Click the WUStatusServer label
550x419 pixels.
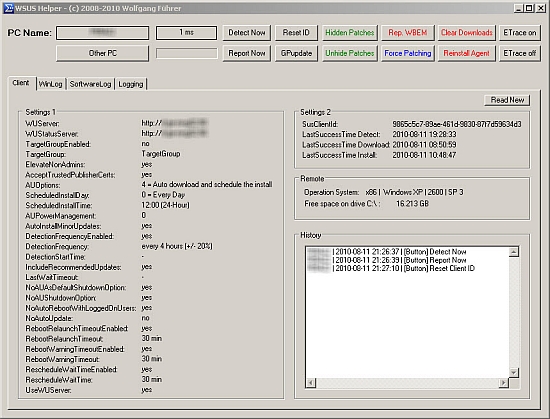click(x=52, y=134)
